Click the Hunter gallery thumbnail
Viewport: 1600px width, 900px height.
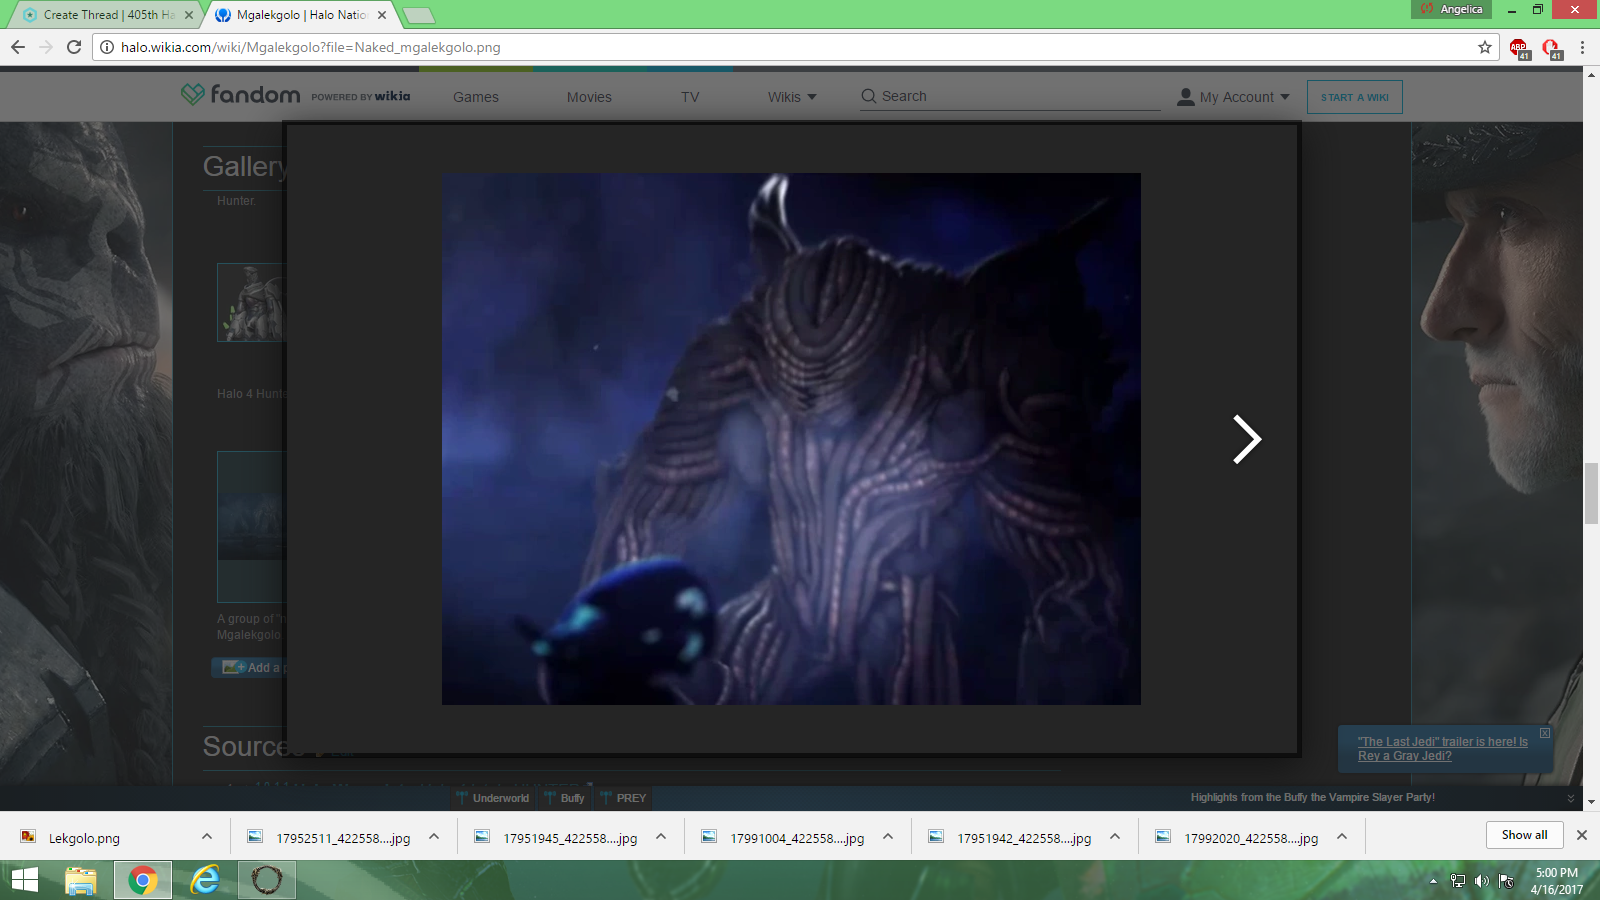pyautogui.click(x=251, y=303)
